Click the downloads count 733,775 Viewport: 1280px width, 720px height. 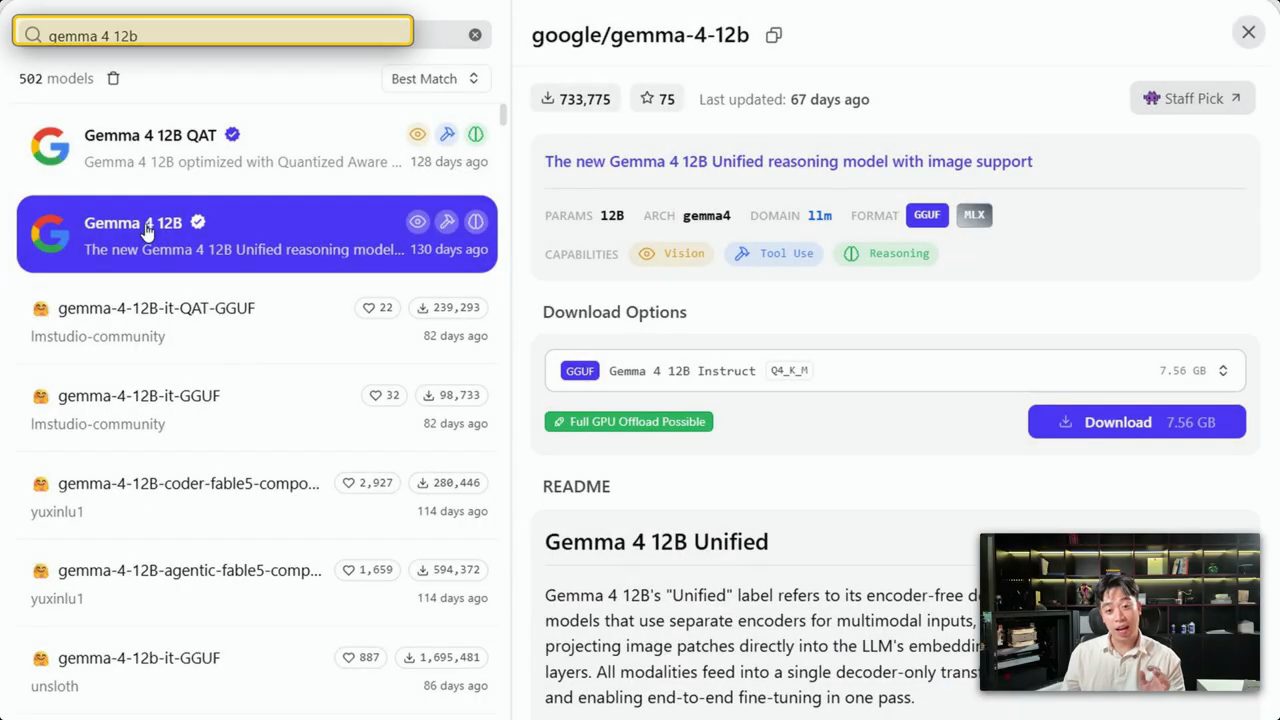(575, 98)
